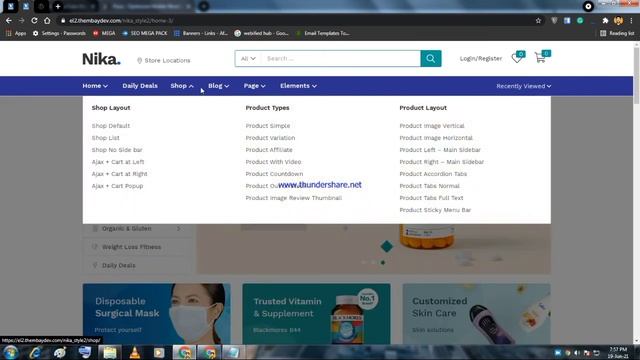The width and height of the screenshot is (640, 360).
Task: Switch to first Chrome taskbar window
Action: 184,352
